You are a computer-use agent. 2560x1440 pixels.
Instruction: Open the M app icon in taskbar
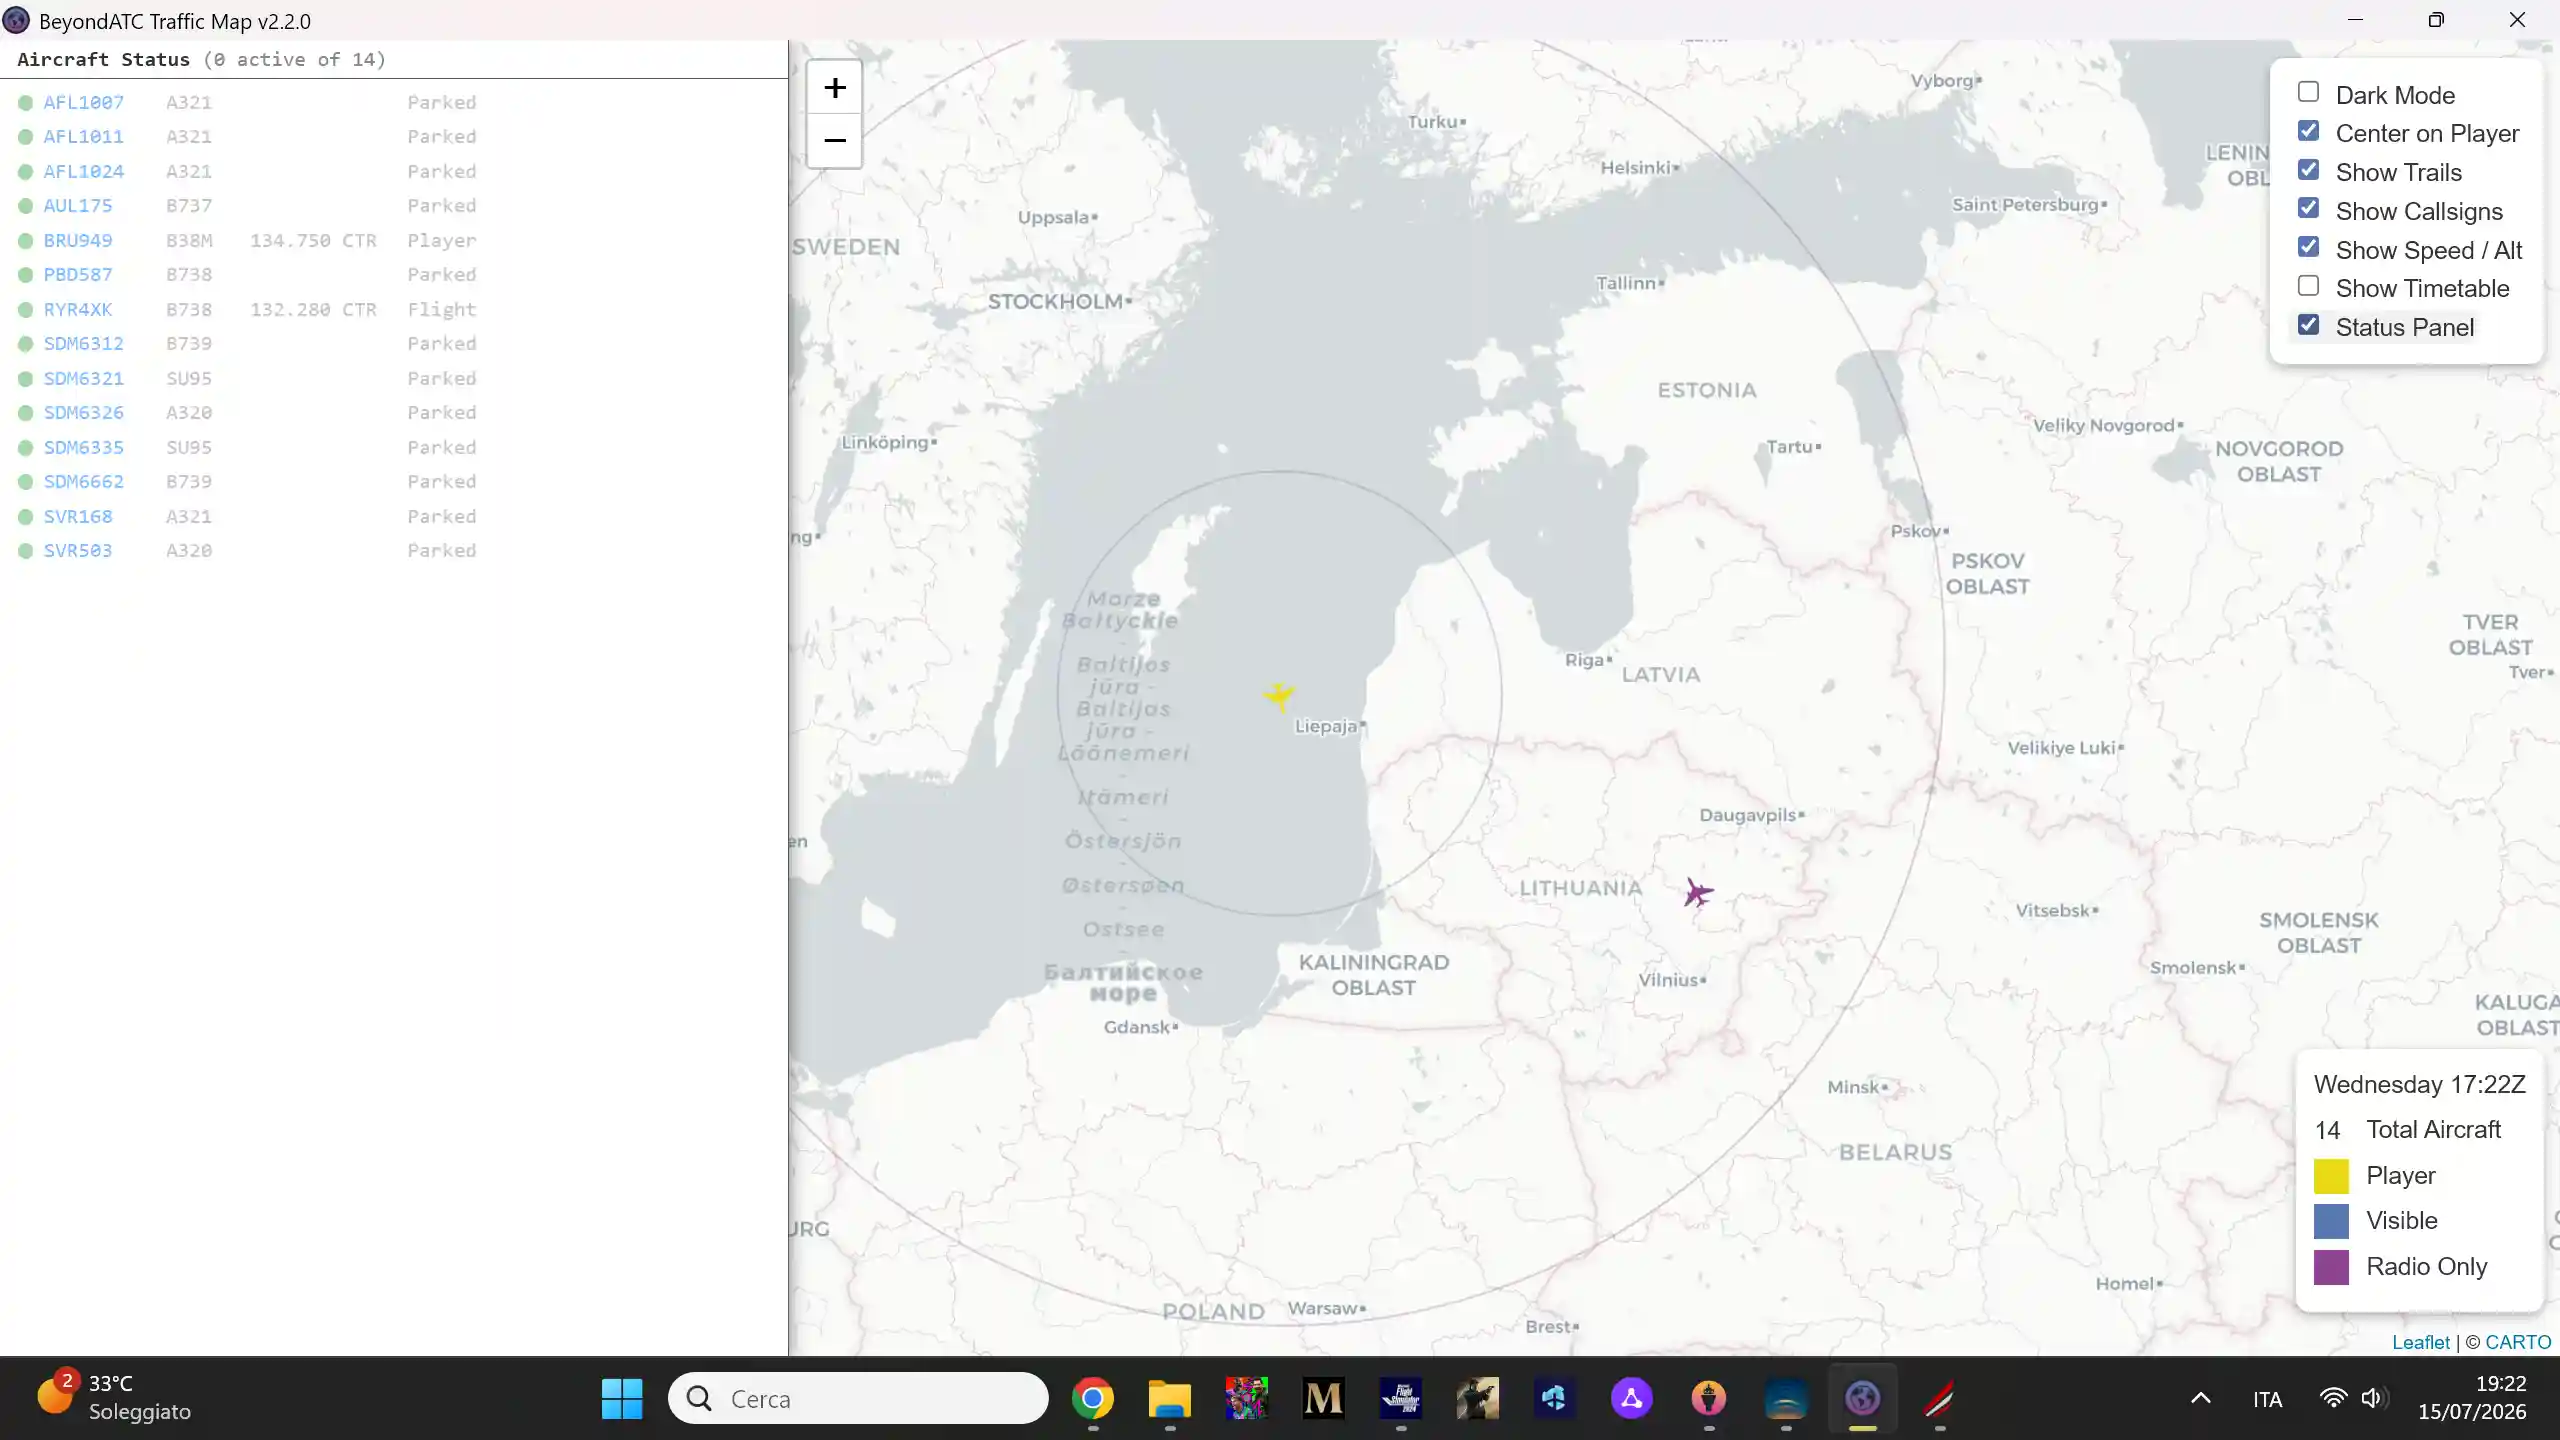pos(1323,1398)
